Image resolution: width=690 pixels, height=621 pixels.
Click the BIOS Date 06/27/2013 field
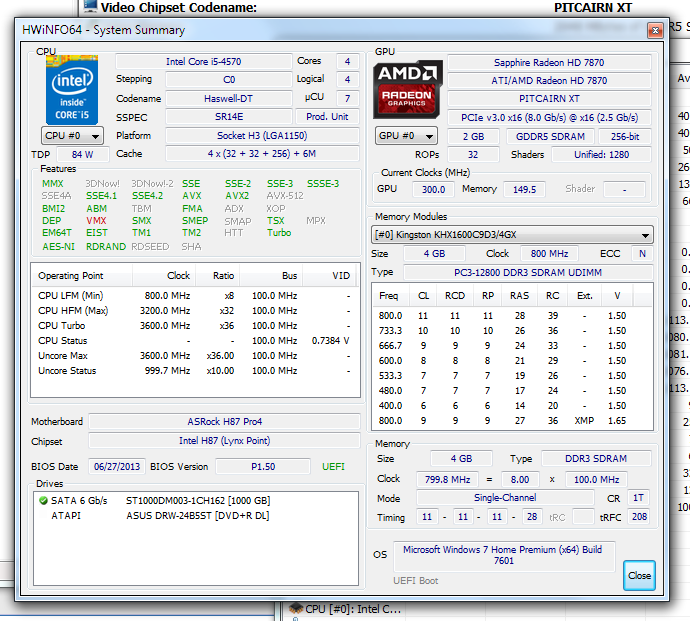click(117, 467)
